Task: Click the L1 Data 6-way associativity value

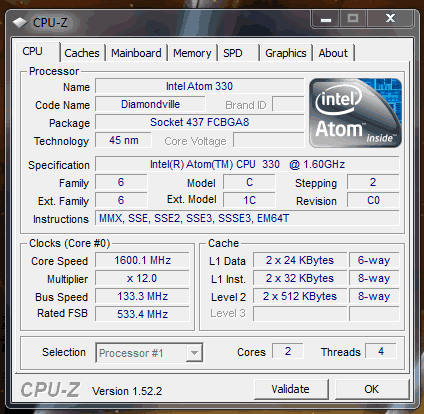Action: click(374, 260)
